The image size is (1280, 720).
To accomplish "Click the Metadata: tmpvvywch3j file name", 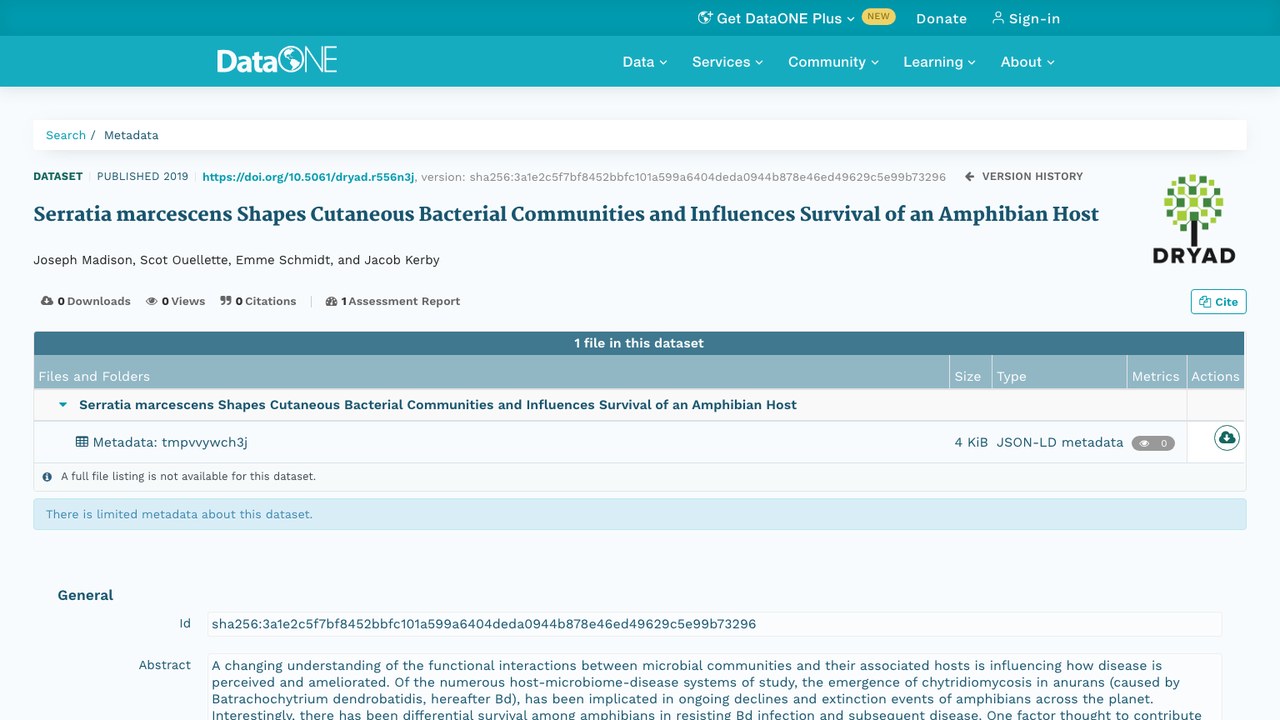I will pos(170,442).
